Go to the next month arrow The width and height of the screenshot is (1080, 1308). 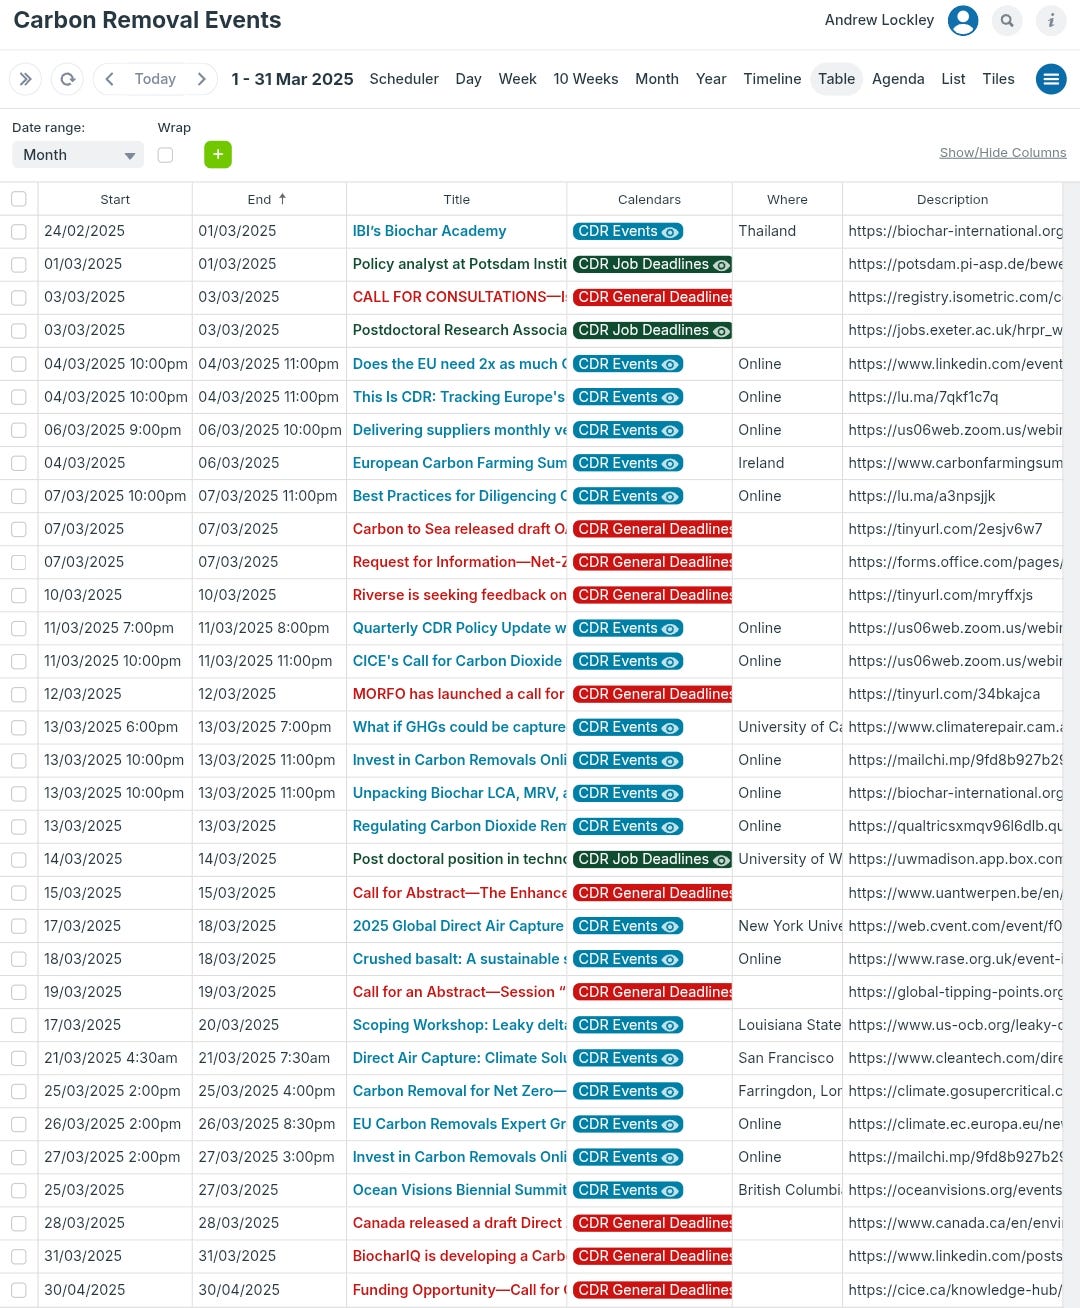point(202,79)
